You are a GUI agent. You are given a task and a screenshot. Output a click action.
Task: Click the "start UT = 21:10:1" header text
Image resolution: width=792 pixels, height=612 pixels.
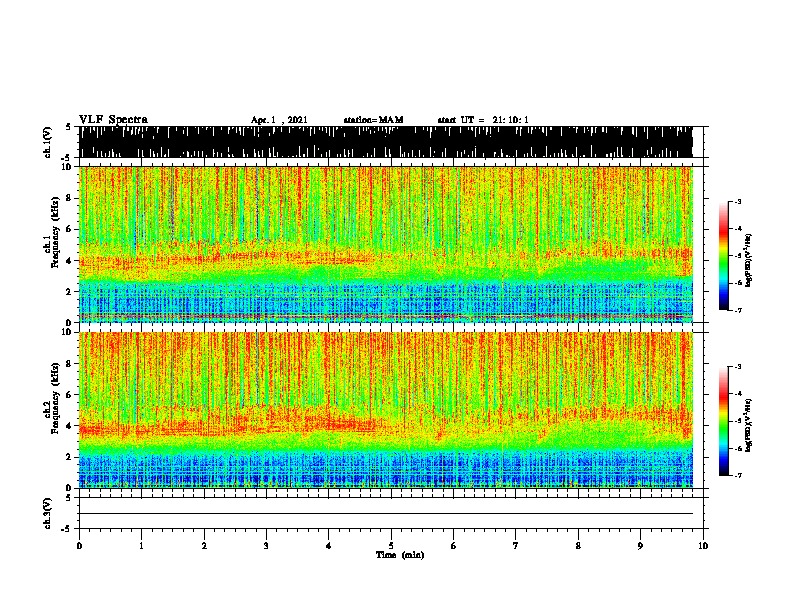[x=483, y=120]
